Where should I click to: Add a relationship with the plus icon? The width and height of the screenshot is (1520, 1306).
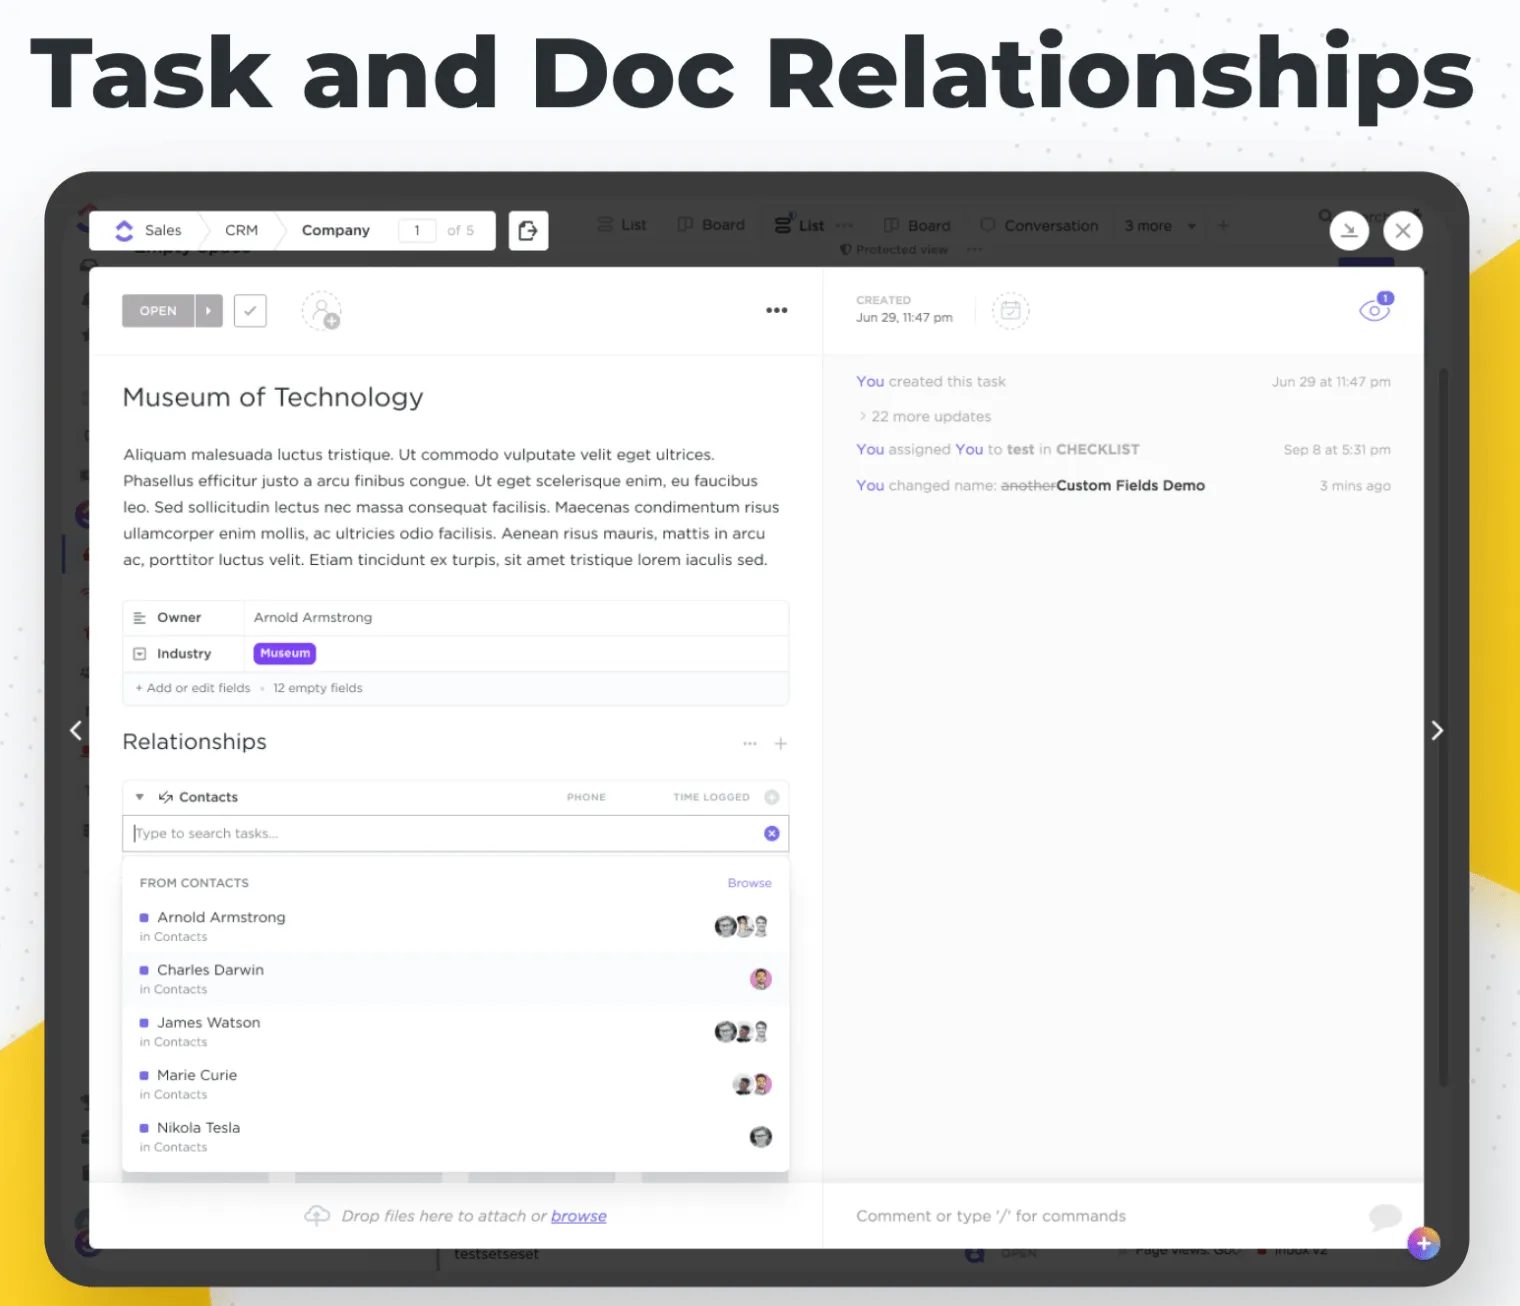click(x=781, y=743)
